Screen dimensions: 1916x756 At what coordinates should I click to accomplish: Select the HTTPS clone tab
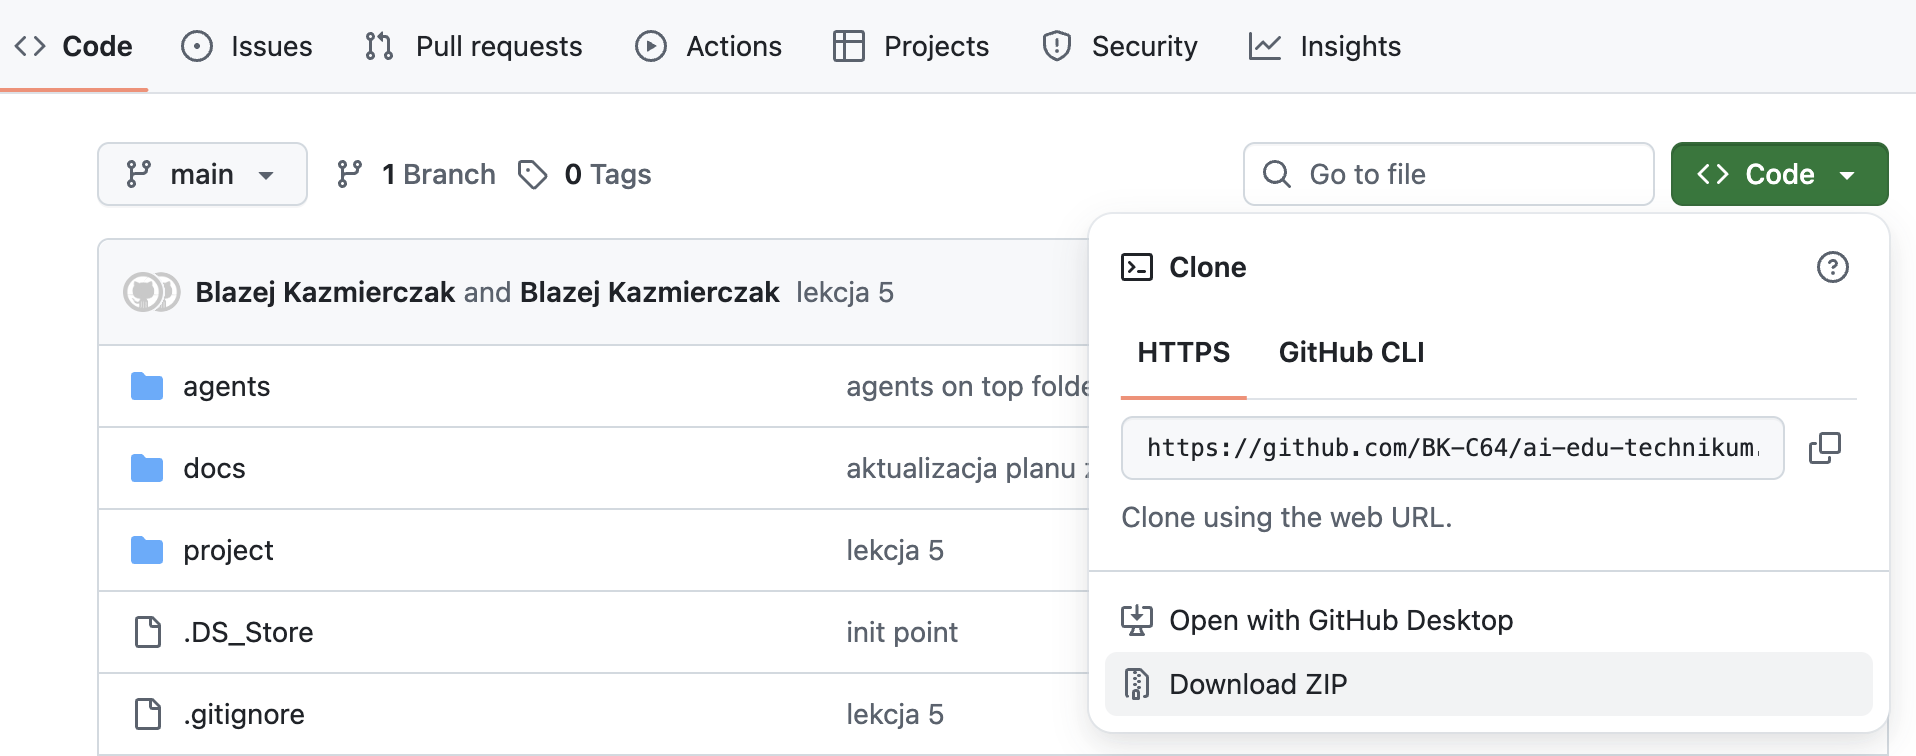tap(1183, 352)
